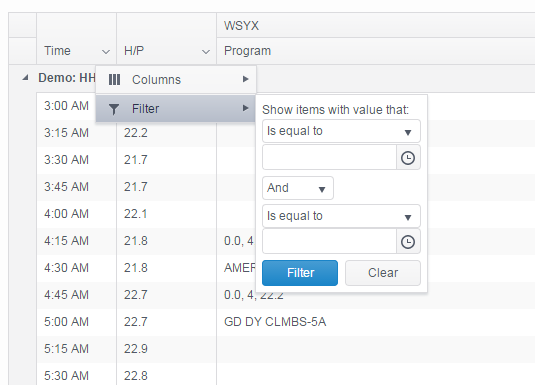535x385 pixels.
Task: Click the blue Filter button
Action: [x=300, y=273]
